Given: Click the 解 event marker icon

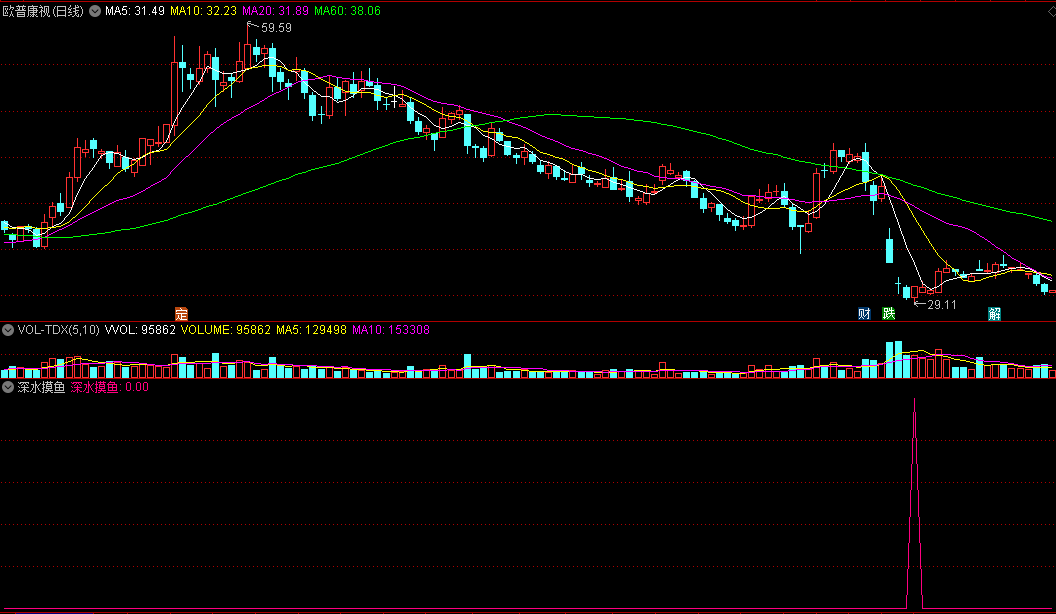Looking at the screenshot, I should (x=995, y=314).
